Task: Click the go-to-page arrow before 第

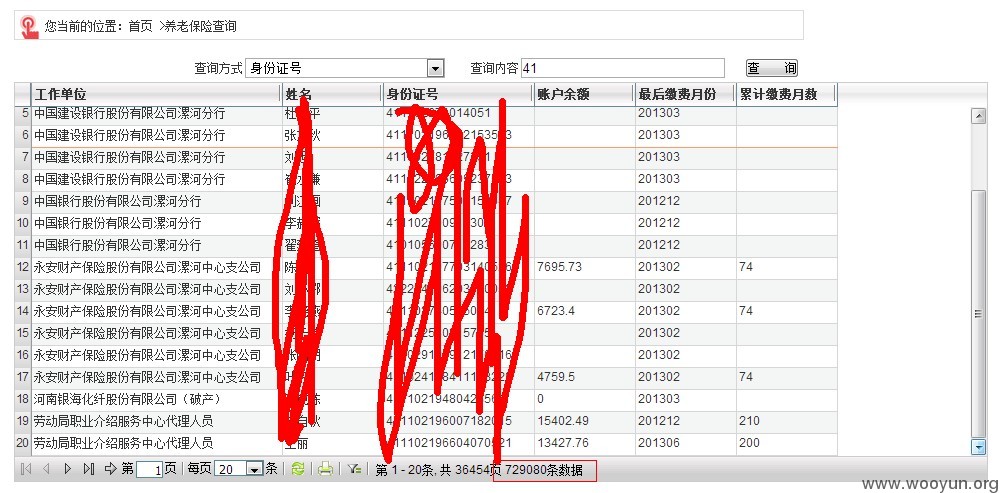Action: tap(111, 469)
